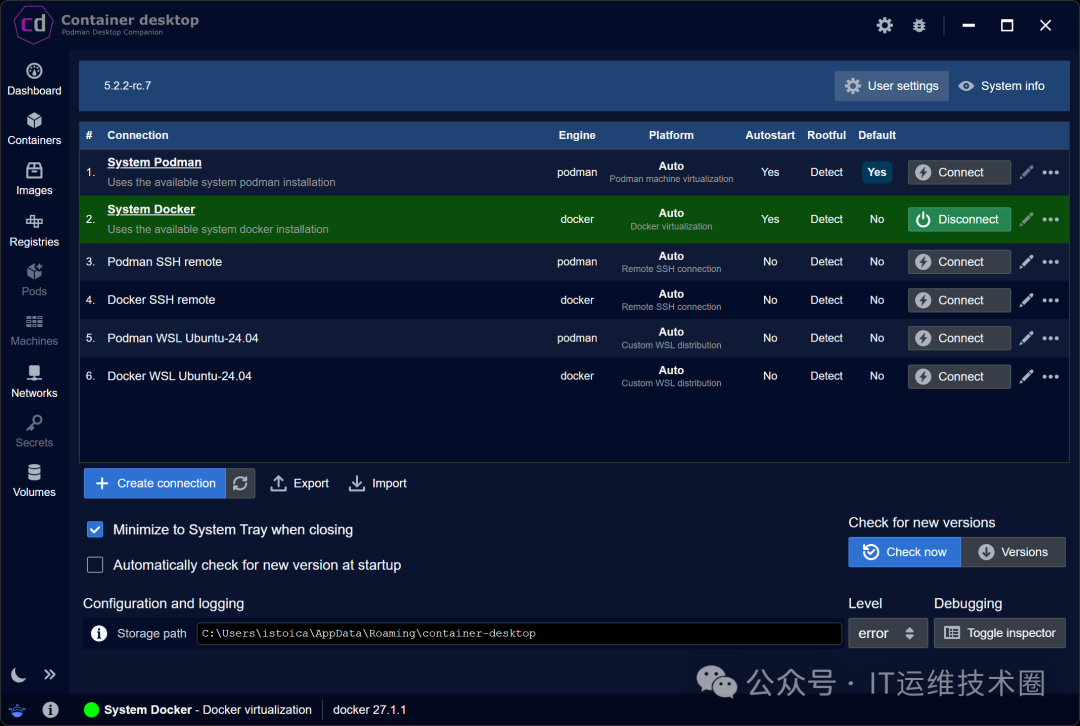This screenshot has height=726, width=1080.
Task: Open the Dashboard sidebar section
Action: pos(34,79)
